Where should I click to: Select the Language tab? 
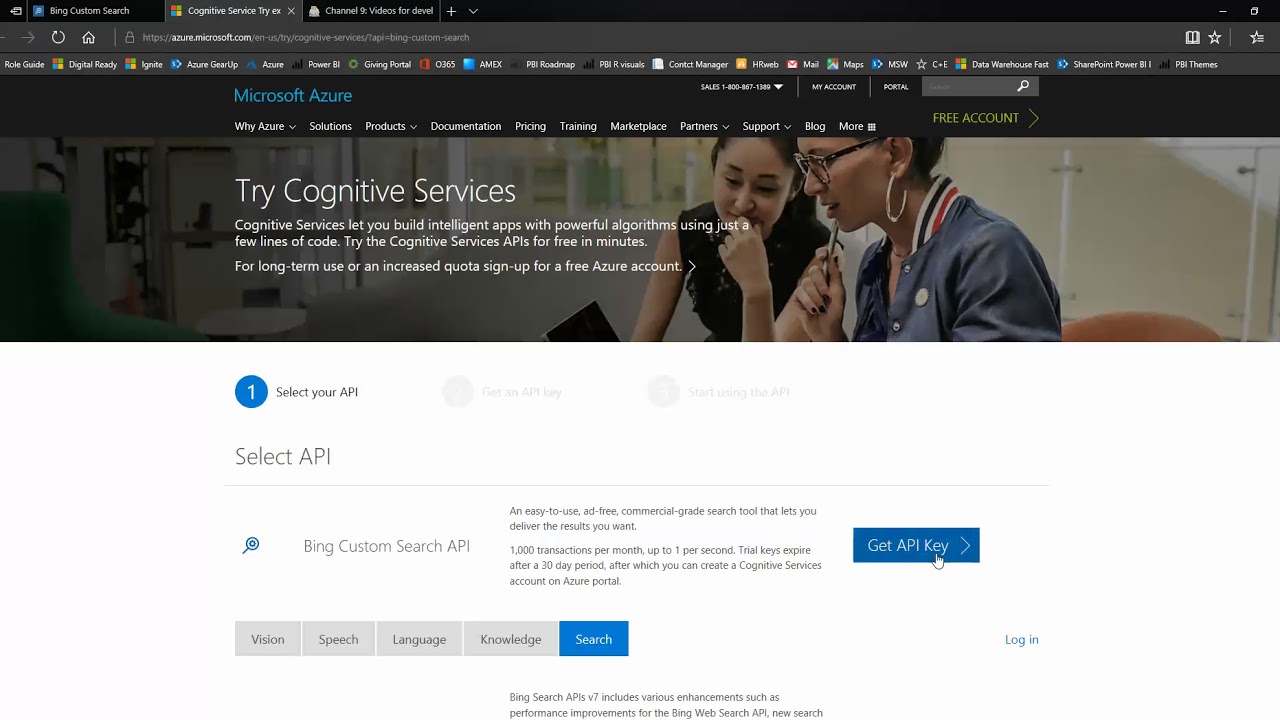(x=419, y=639)
